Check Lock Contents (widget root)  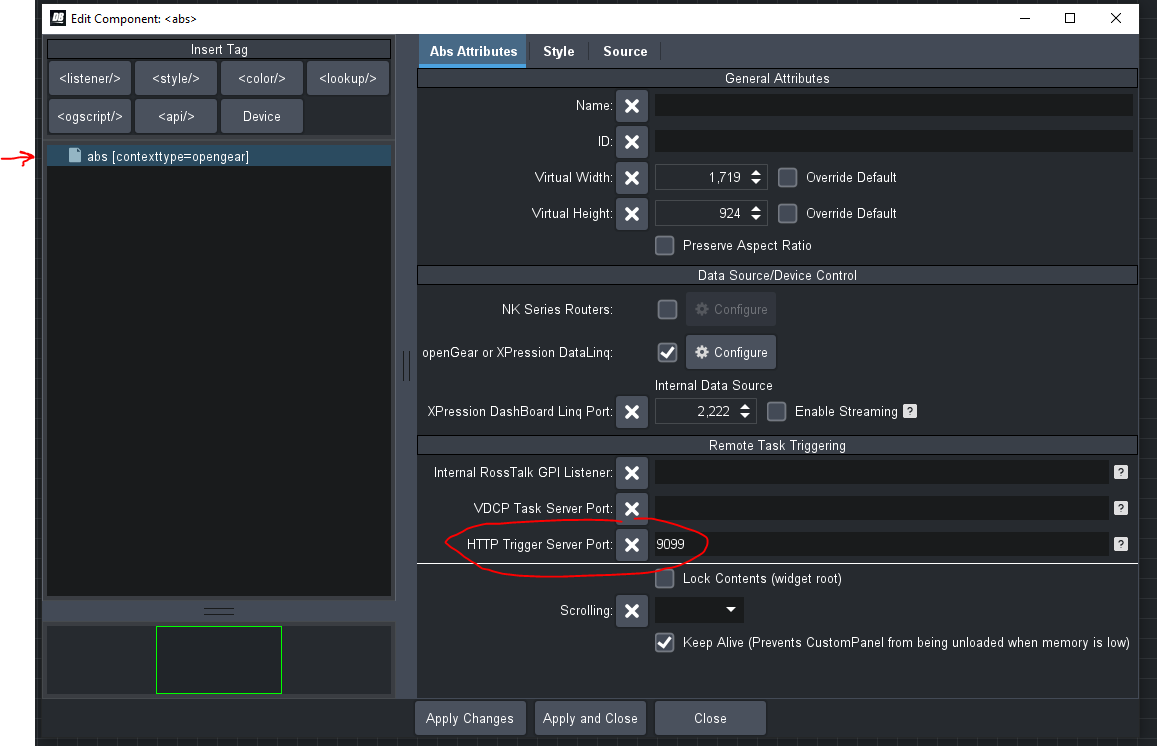tap(664, 579)
